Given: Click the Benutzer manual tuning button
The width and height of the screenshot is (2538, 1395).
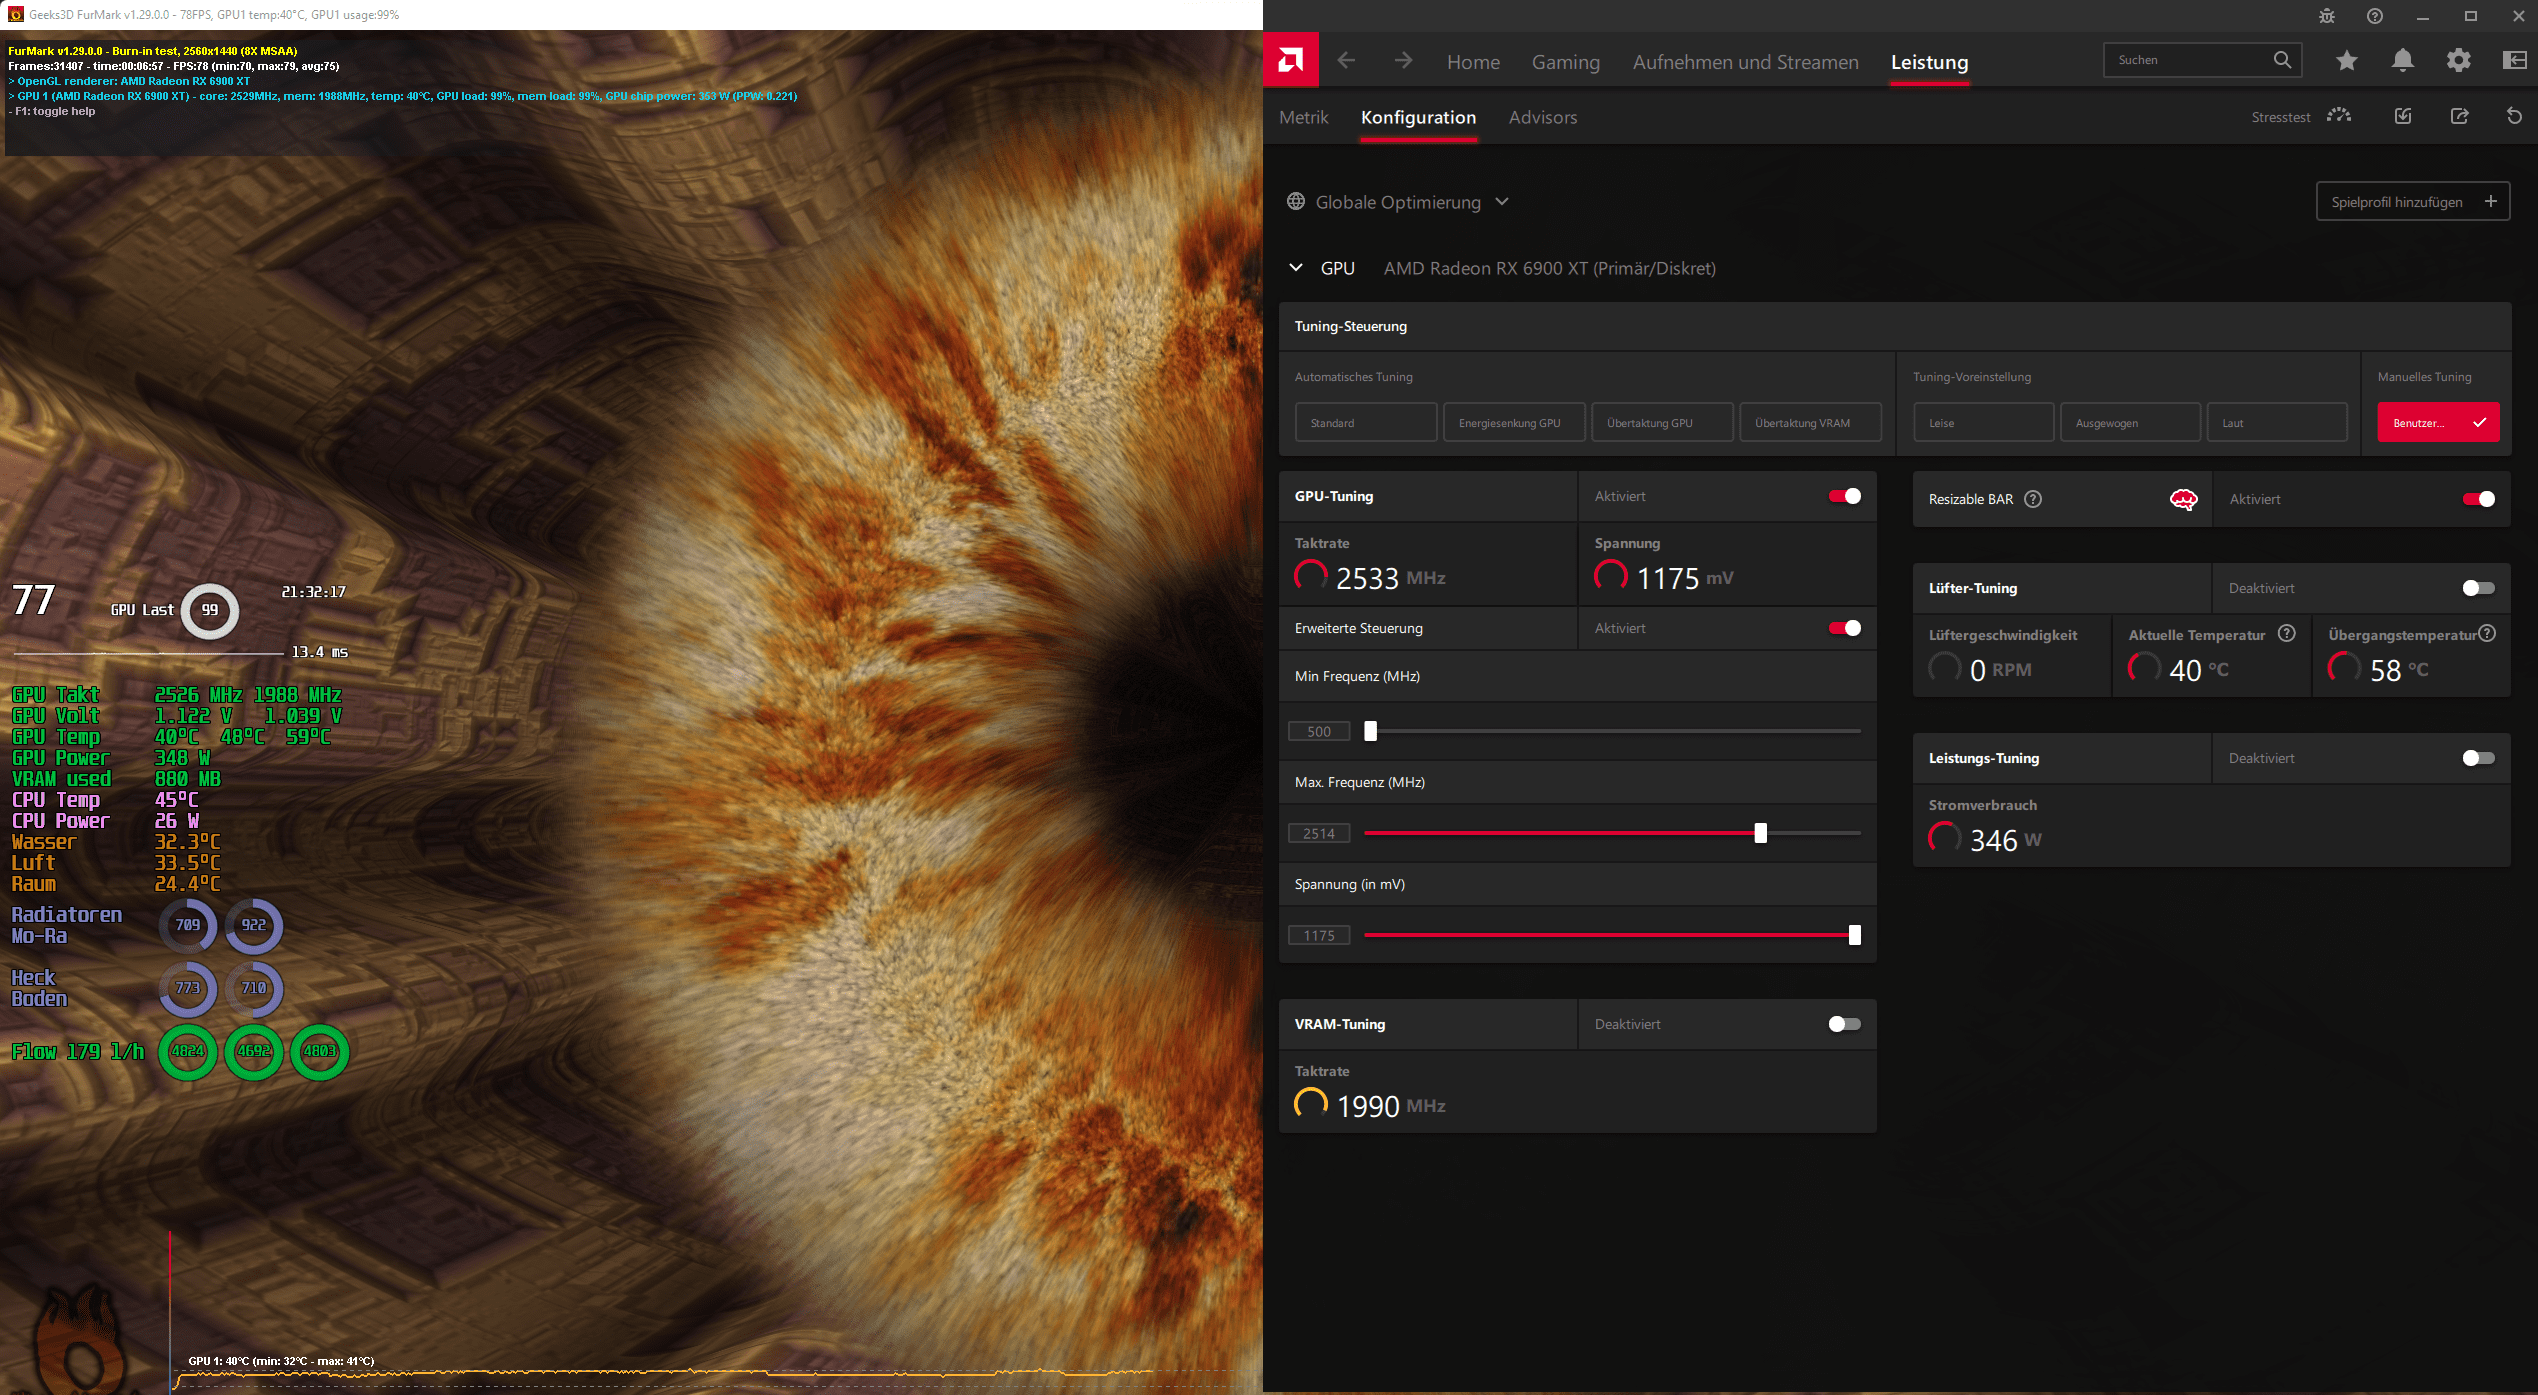Looking at the screenshot, I should (x=2438, y=422).
